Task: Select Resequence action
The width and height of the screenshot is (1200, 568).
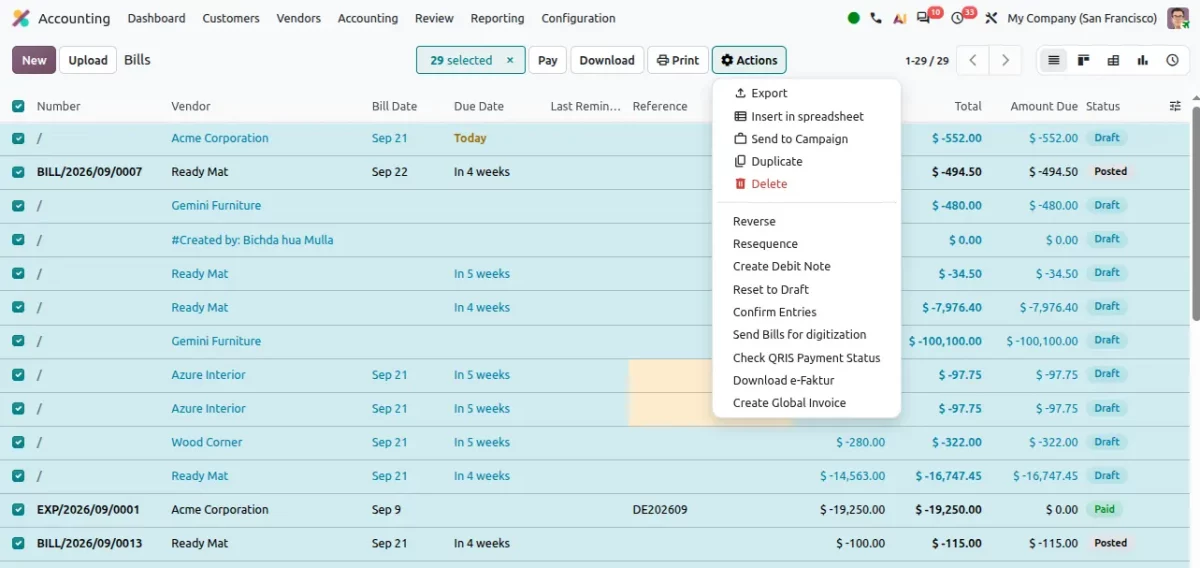Action: 807,244
